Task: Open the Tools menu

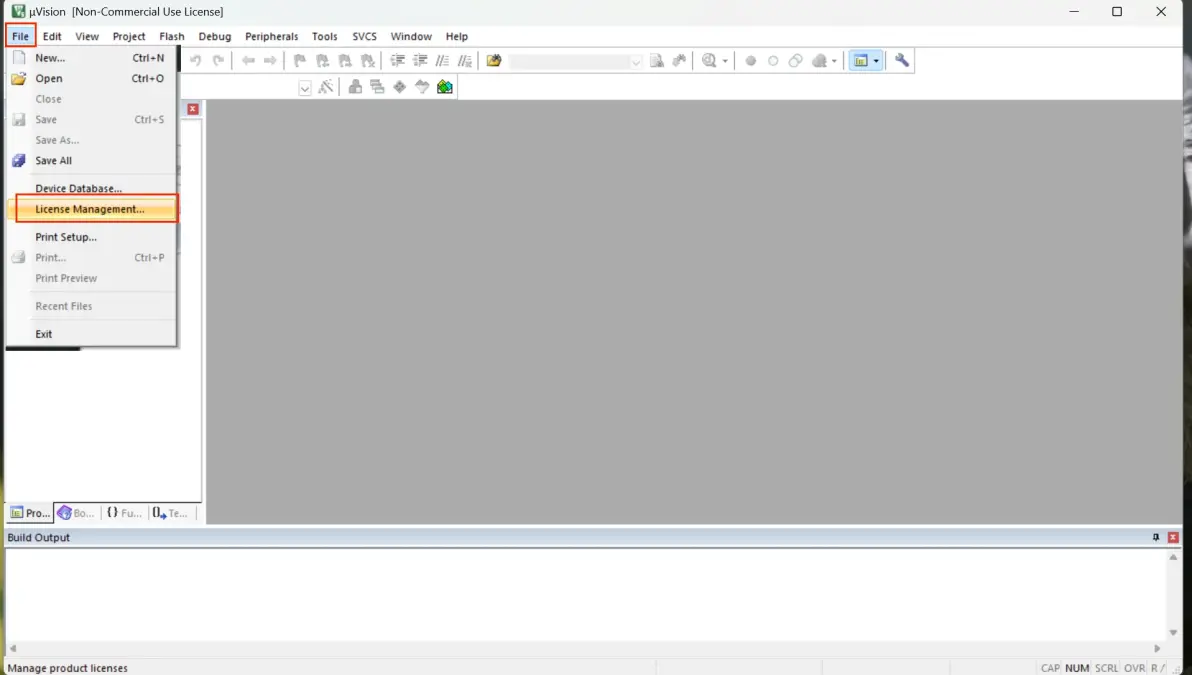Action: click(325, 36)
